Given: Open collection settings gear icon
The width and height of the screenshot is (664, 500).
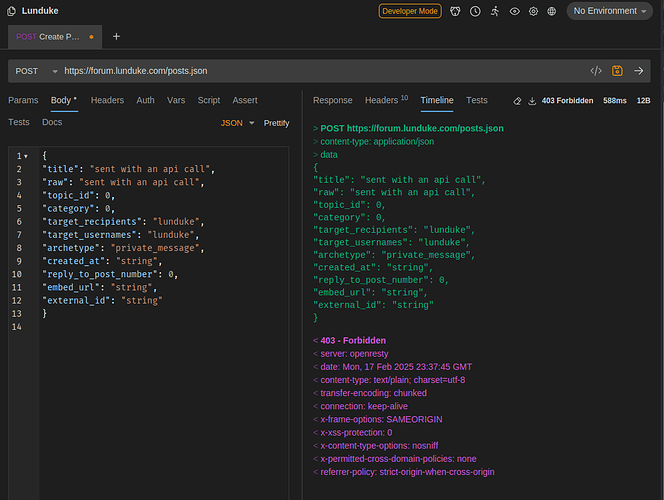Looking at the screenshot, I should coord(533,11).
